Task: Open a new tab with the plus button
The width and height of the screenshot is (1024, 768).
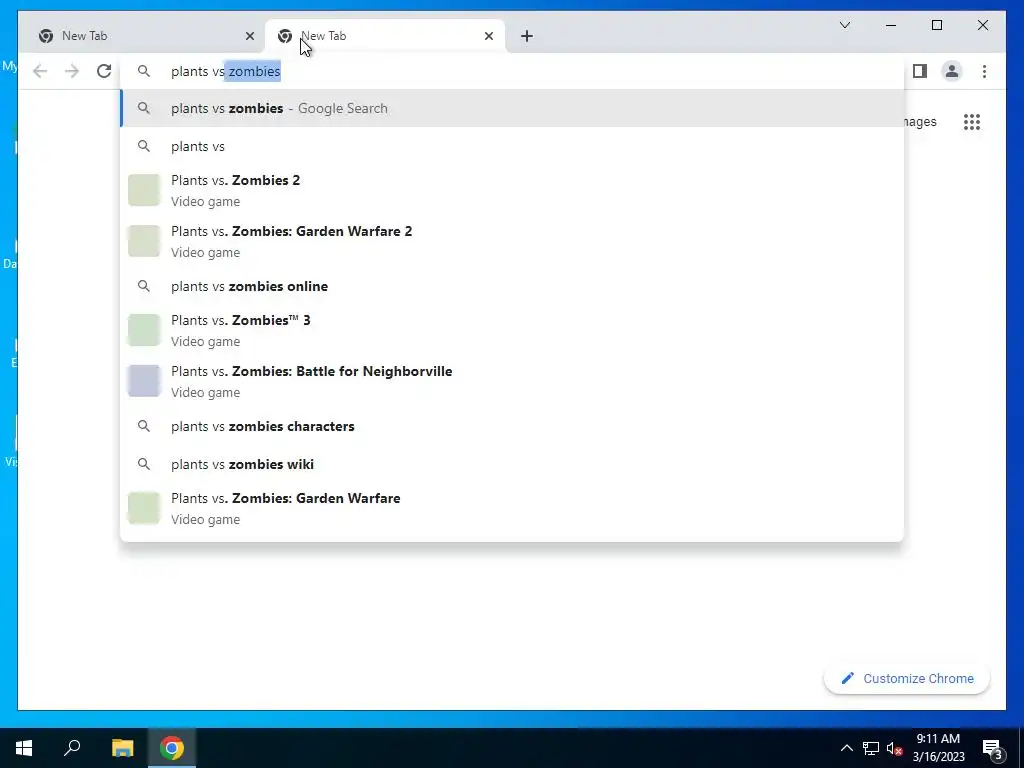Action: pos(527,36)
